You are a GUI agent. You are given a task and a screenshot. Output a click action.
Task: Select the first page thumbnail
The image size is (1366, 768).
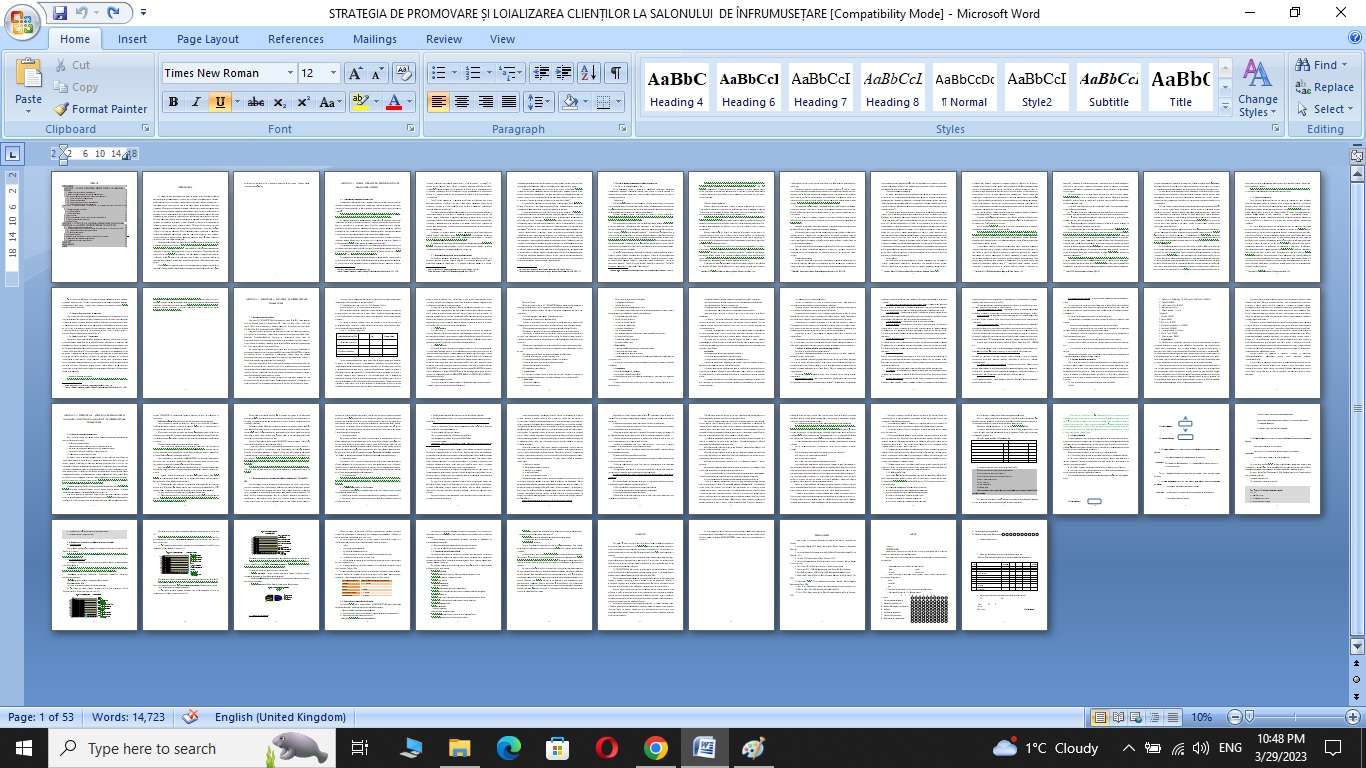94,227
